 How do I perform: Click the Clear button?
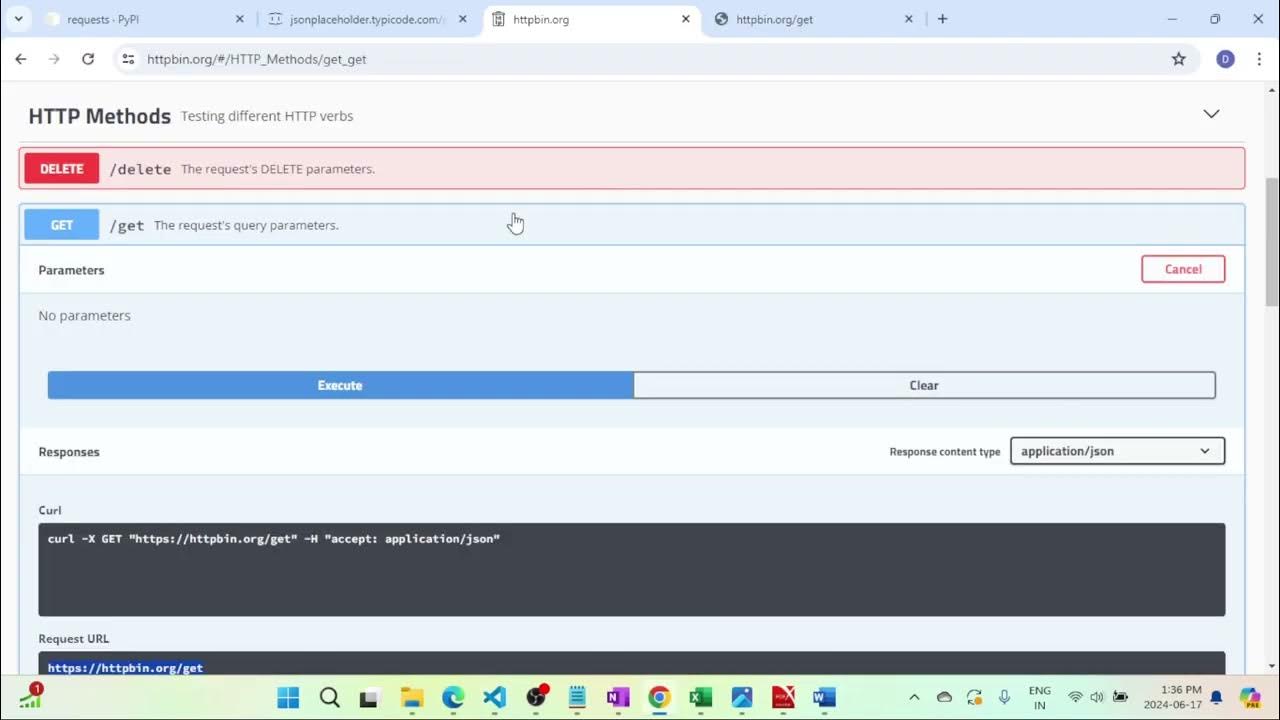pyautogui.click(x=924, y=385)
